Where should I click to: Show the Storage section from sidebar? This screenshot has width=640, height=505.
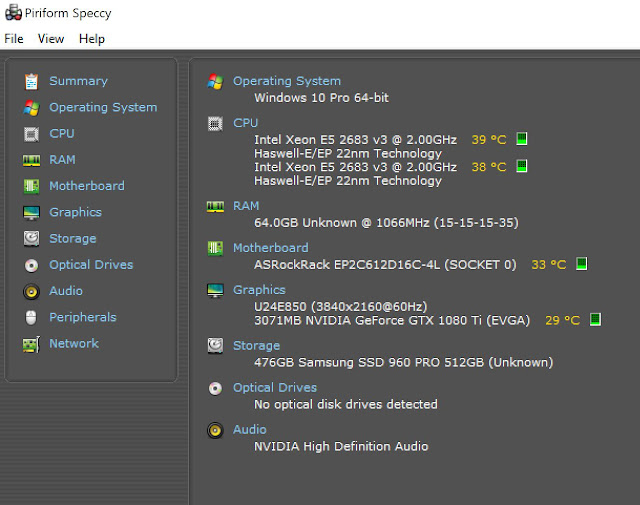[73, 238]
